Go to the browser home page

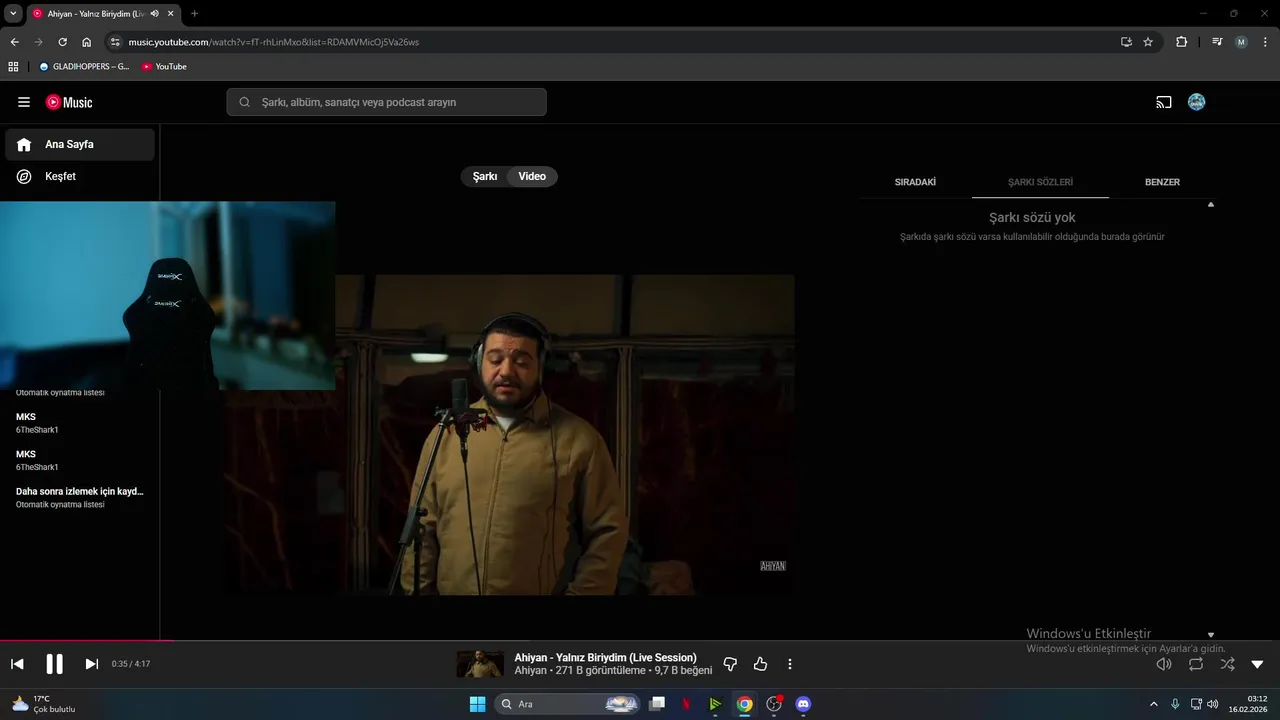tap(87, 42)
